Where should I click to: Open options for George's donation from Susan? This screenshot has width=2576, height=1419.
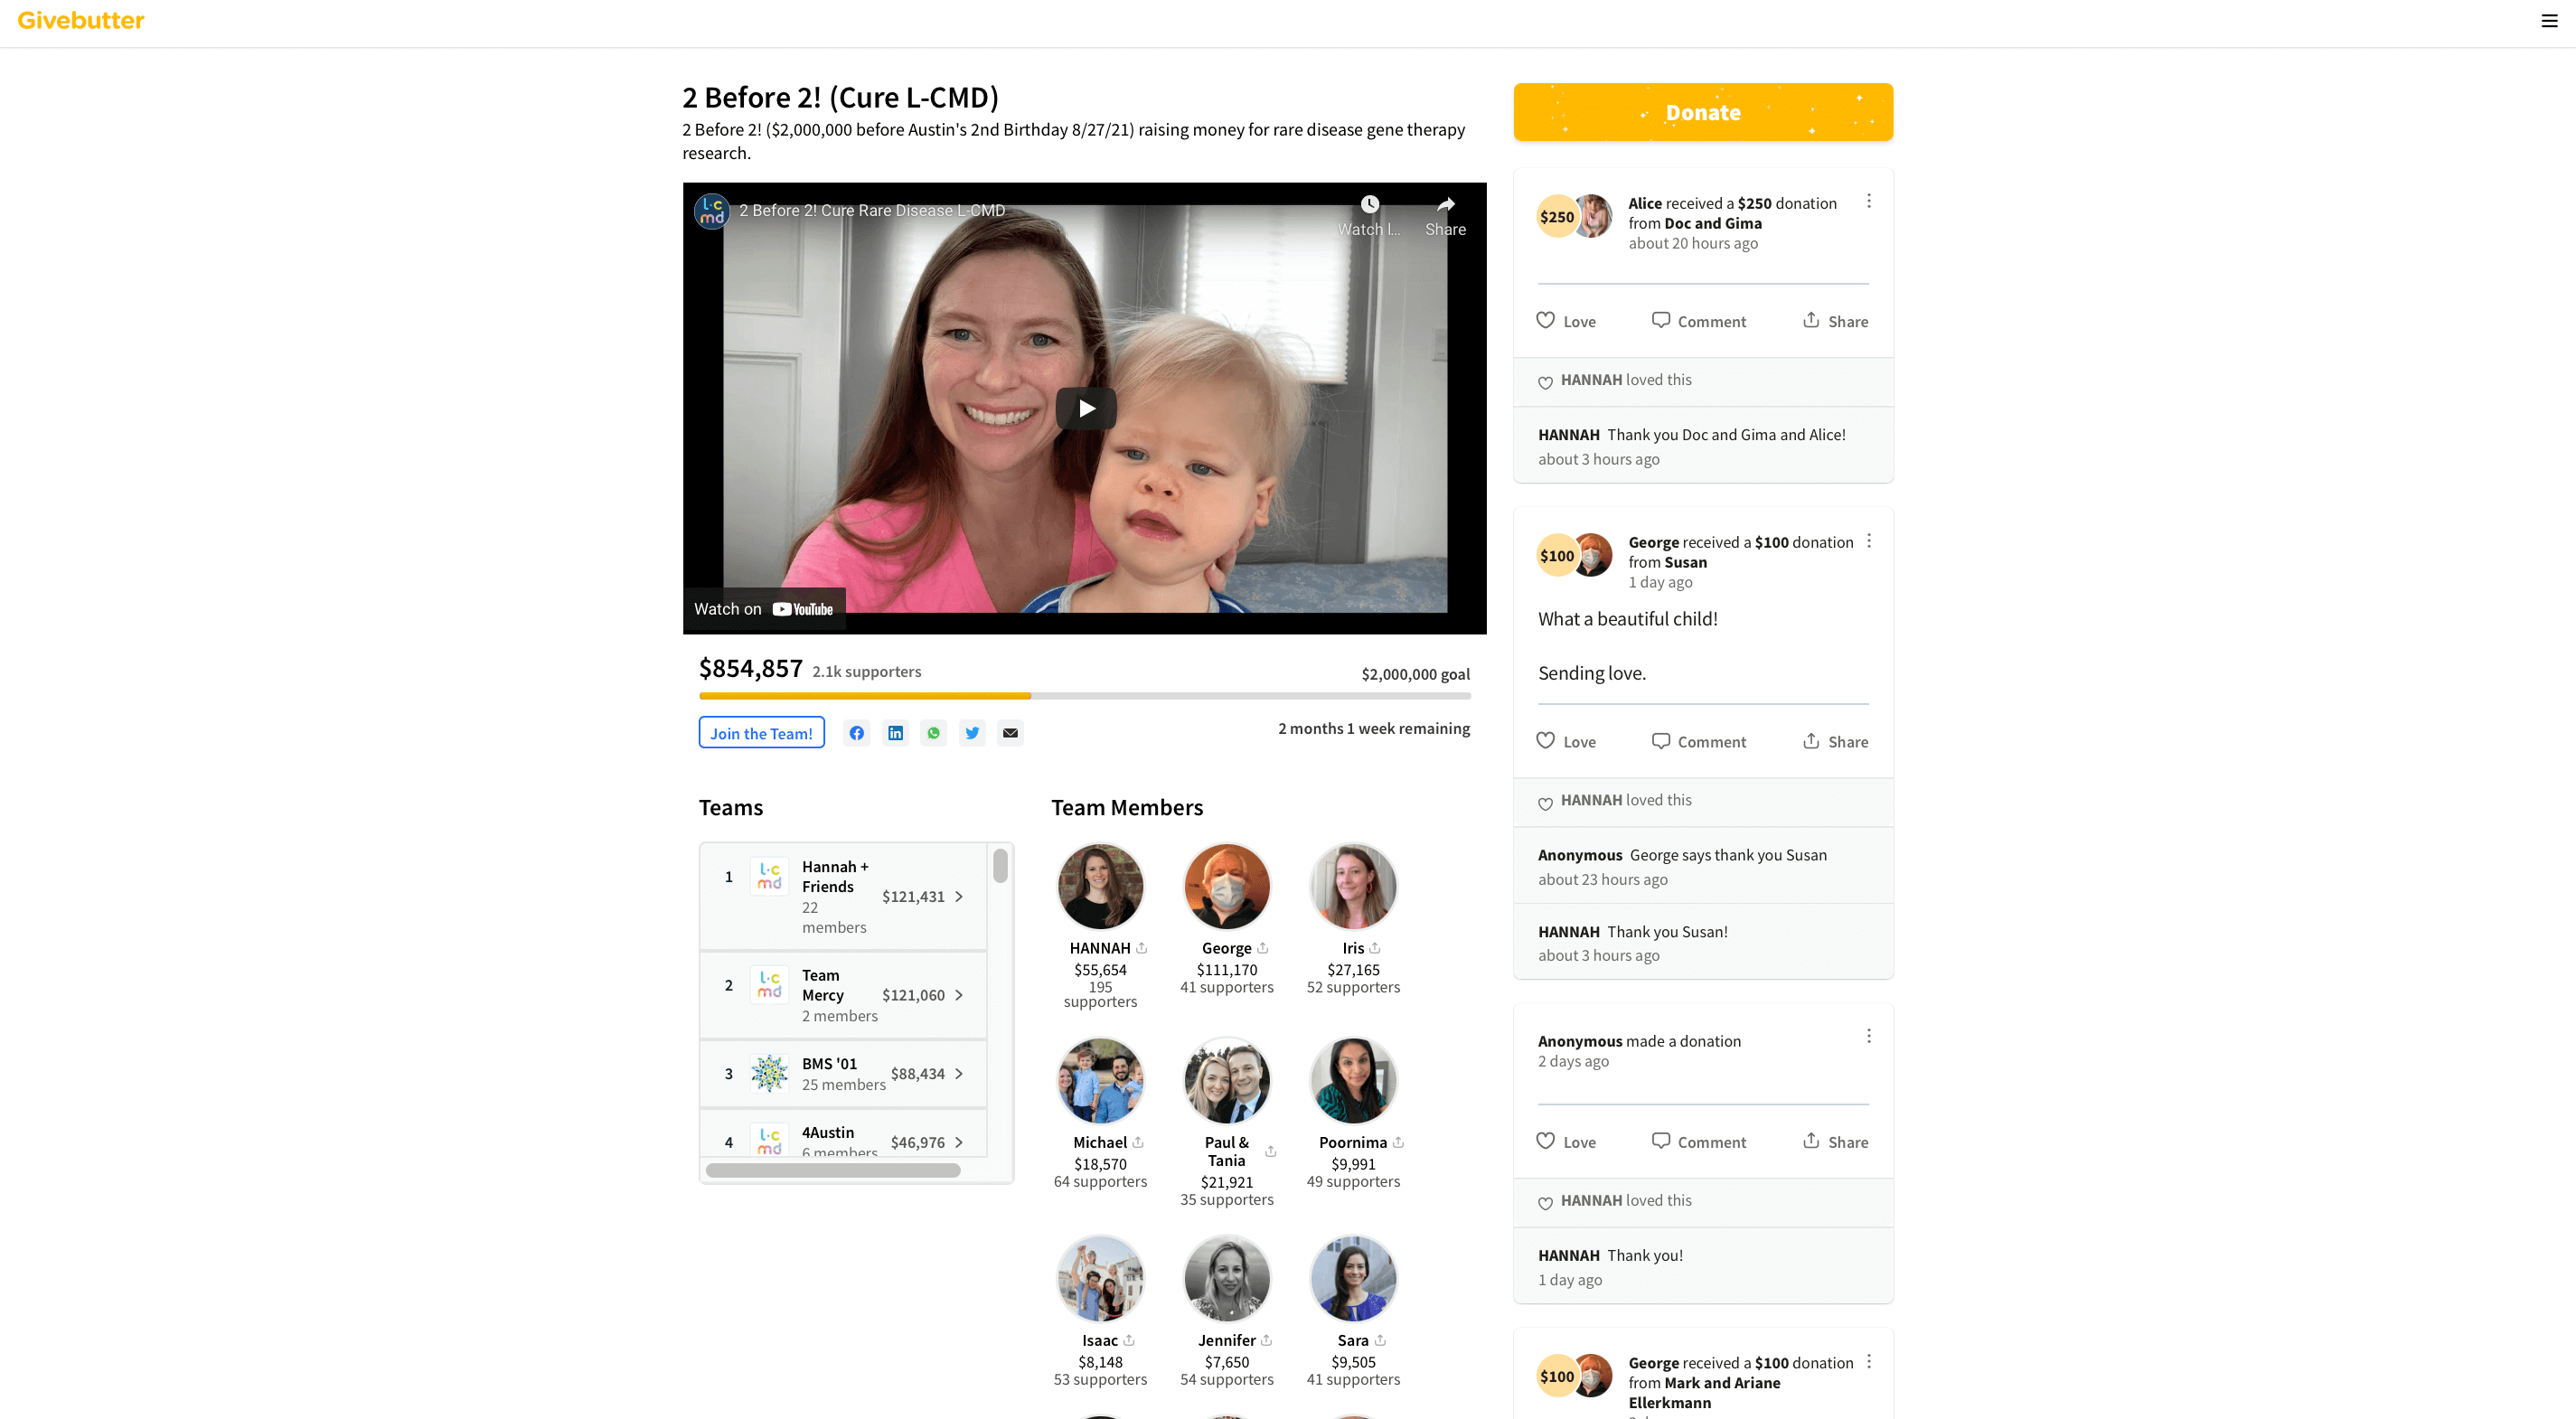(x=1868, y=540)
